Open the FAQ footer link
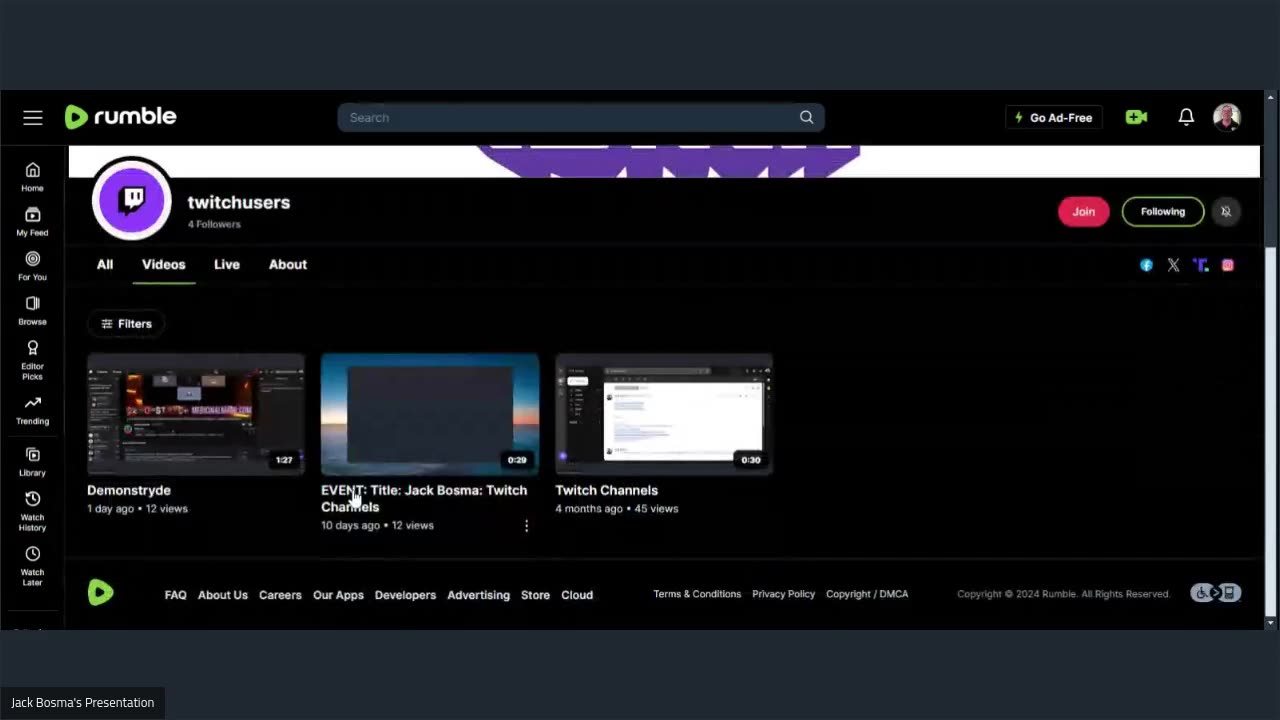 click(175, 595)
